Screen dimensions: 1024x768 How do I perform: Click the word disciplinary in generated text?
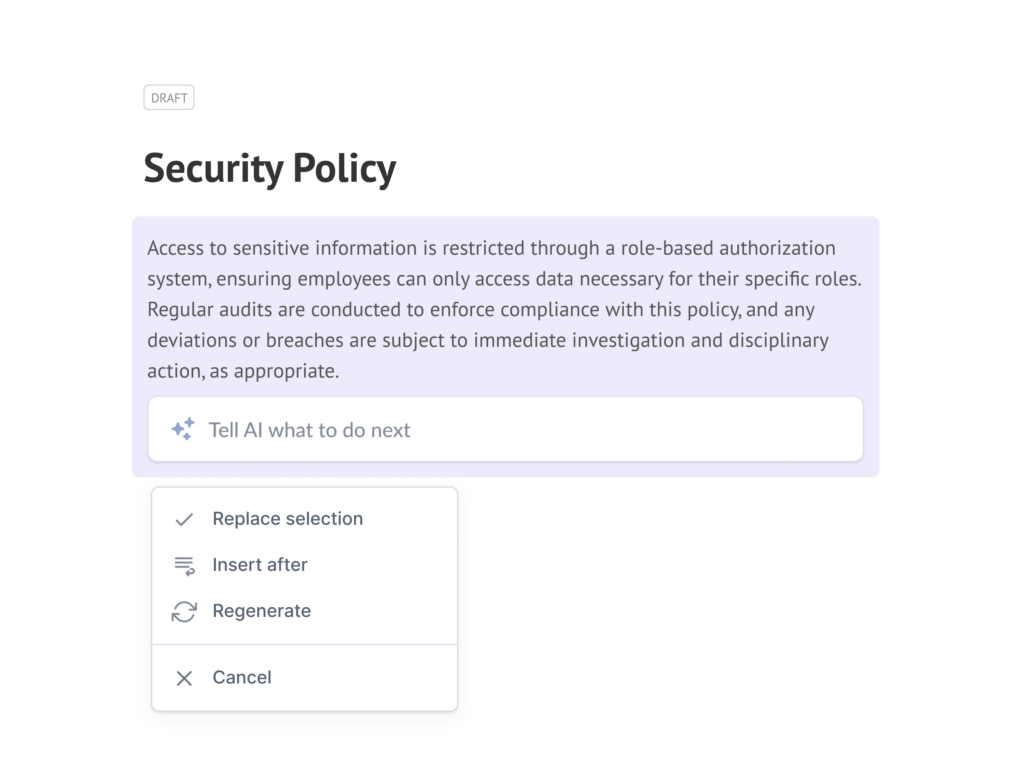pos(778,341)
